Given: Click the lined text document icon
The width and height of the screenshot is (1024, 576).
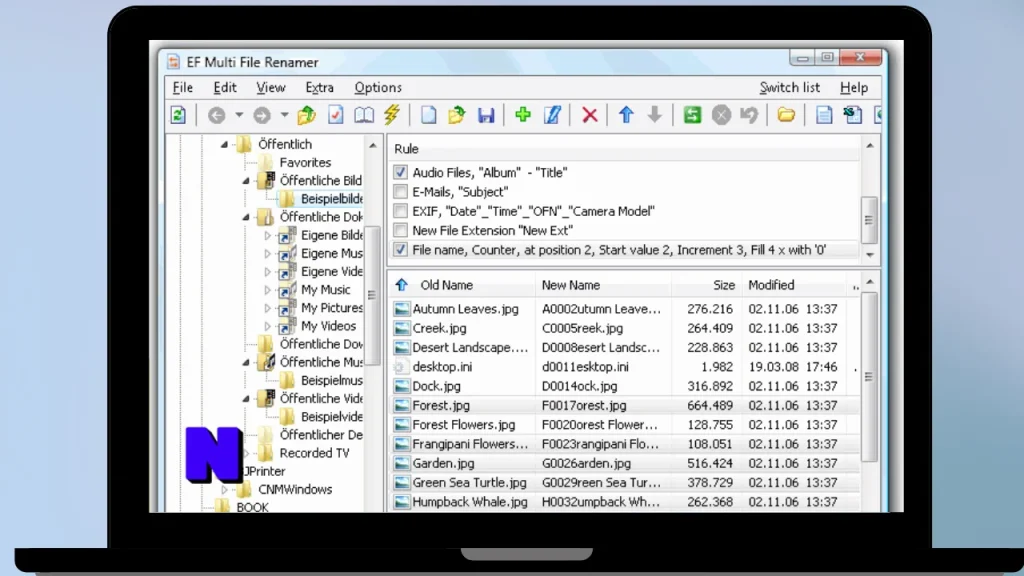Looking at the screenshot, I should tap(824, 116).
